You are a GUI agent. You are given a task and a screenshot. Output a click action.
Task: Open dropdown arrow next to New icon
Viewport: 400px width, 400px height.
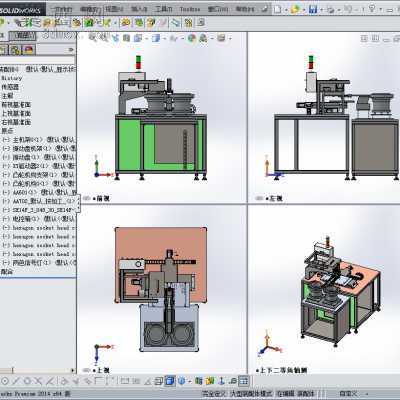tap(286, 10)
